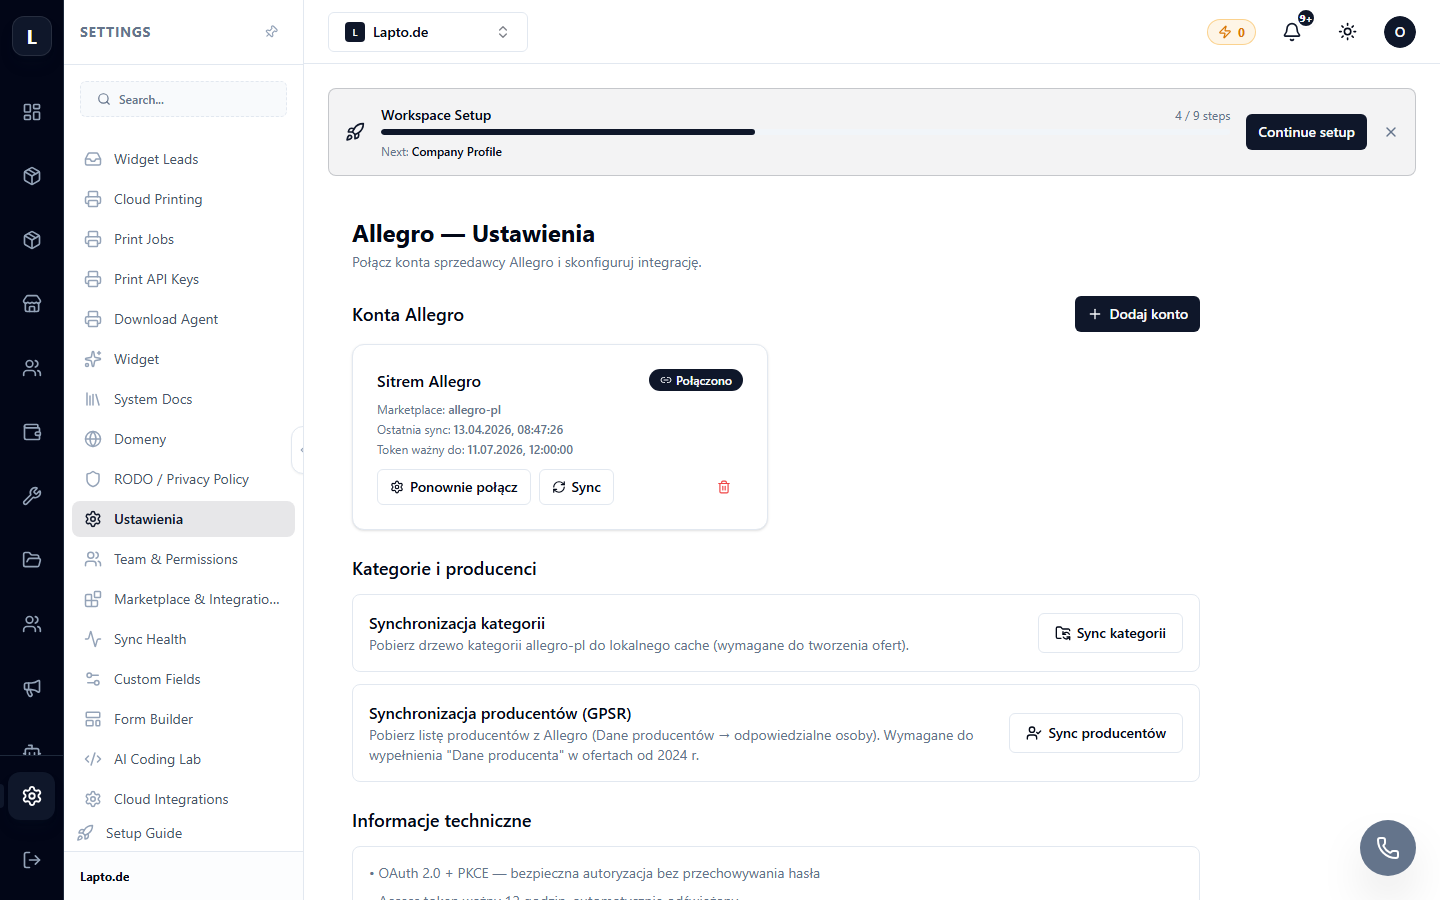Open Cloud Printing settings

[183, 199]
